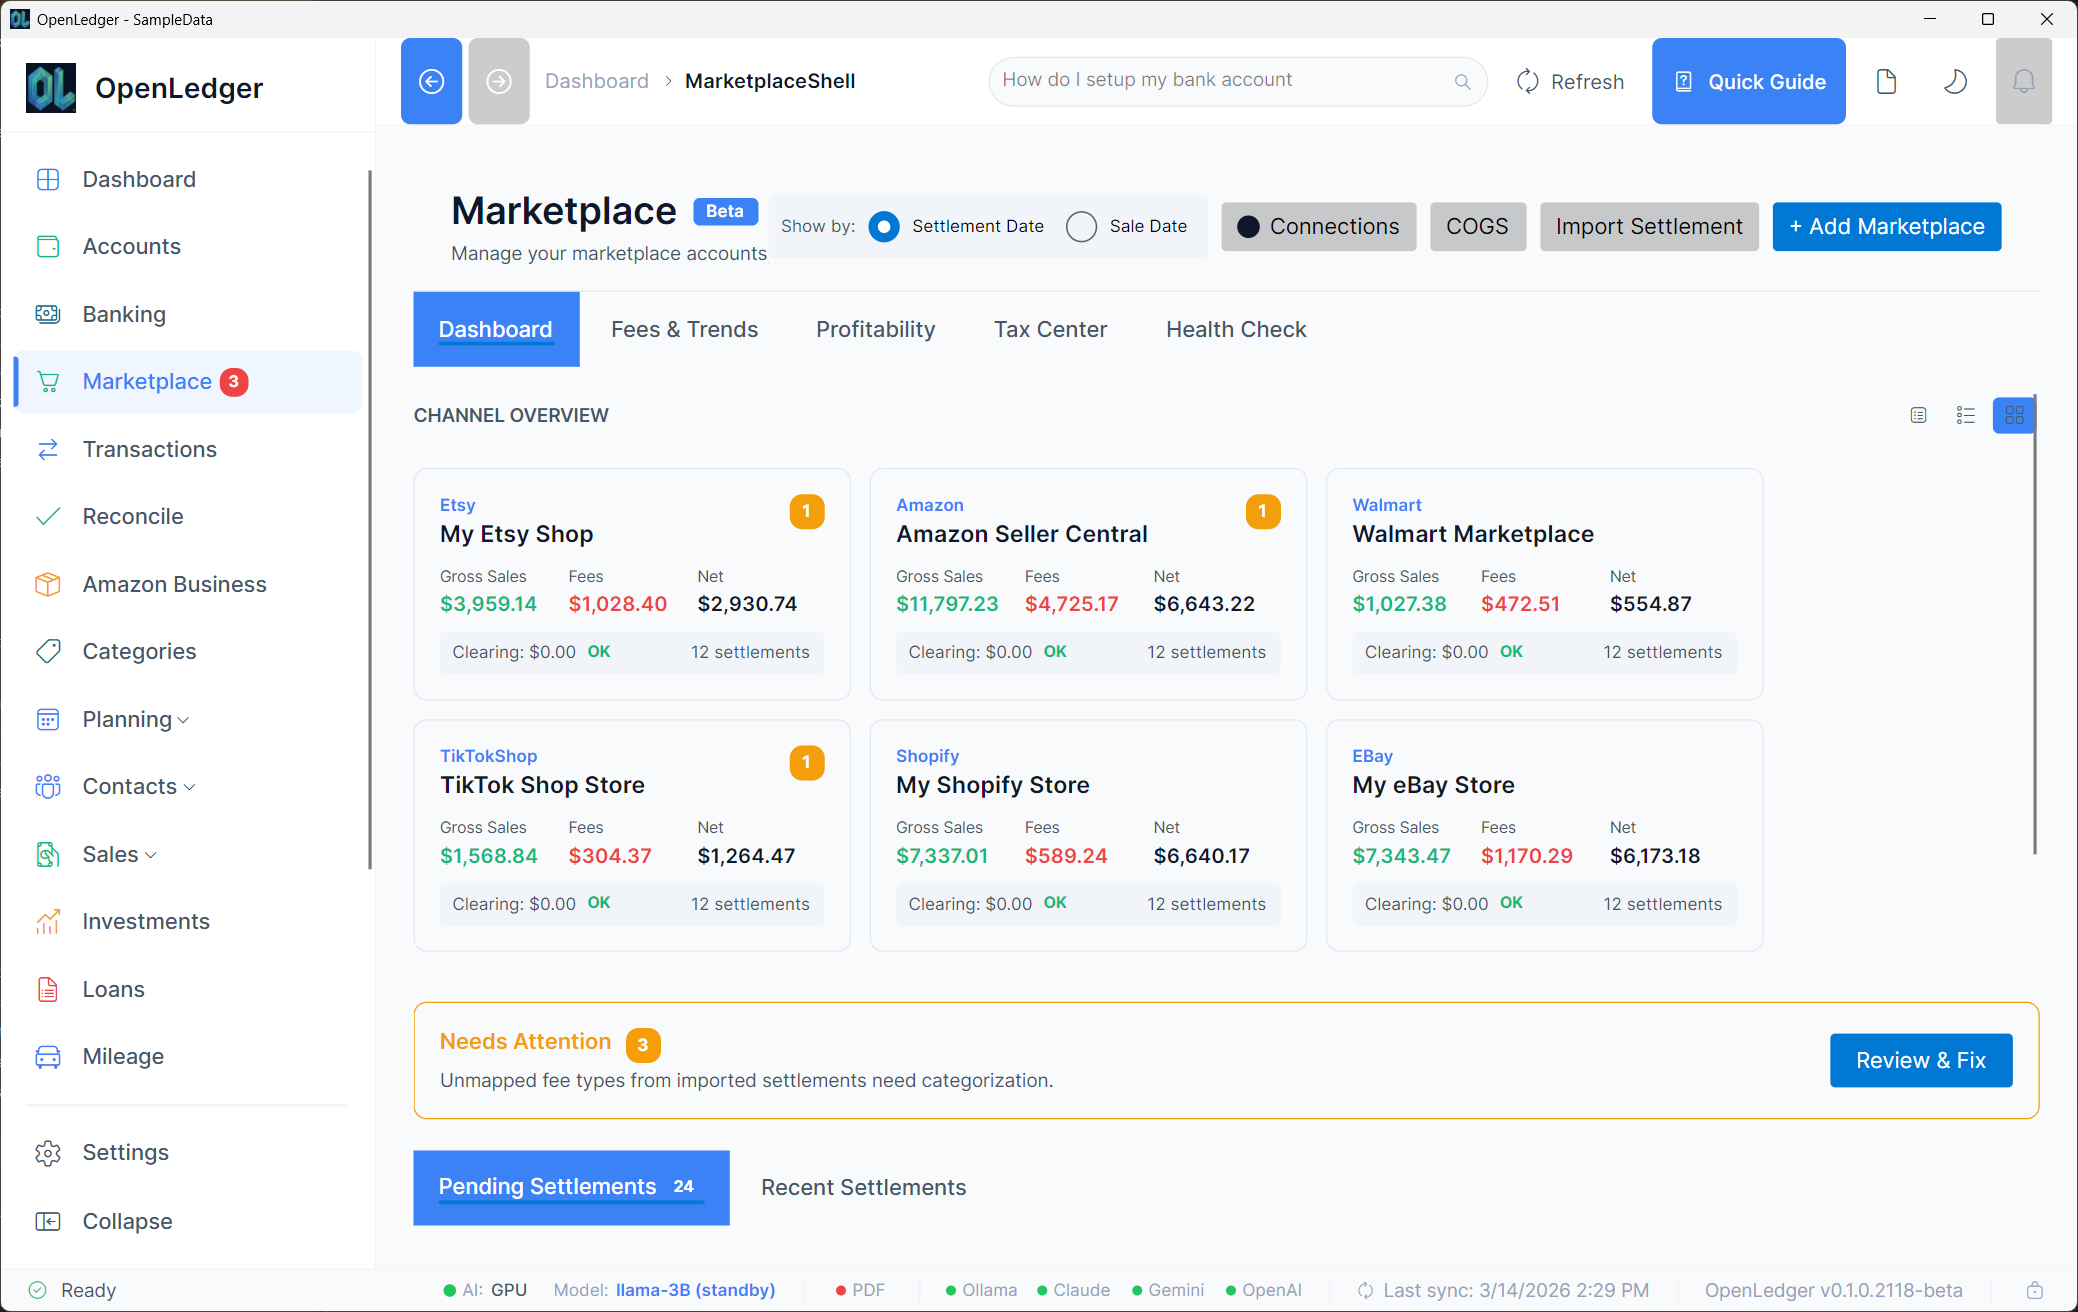Toggle dark mode with the moon icon

pyautogui.click(x=1955, y=81)
